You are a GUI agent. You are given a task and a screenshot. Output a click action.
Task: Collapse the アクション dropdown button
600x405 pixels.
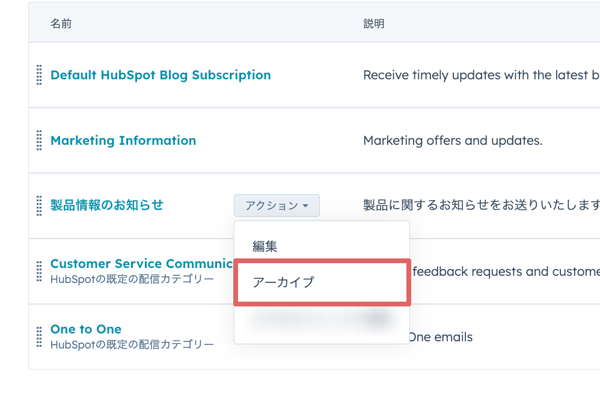pos(277,206)
